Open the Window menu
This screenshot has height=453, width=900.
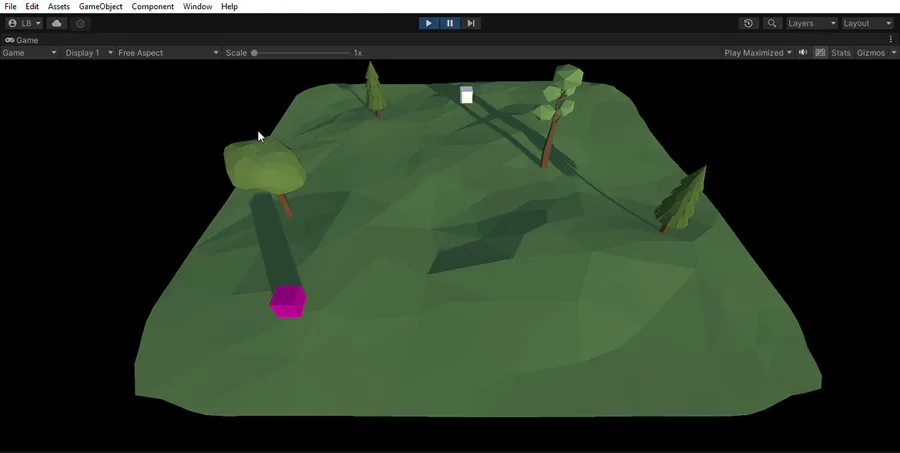pyautogui.click(x=197, y=6)
